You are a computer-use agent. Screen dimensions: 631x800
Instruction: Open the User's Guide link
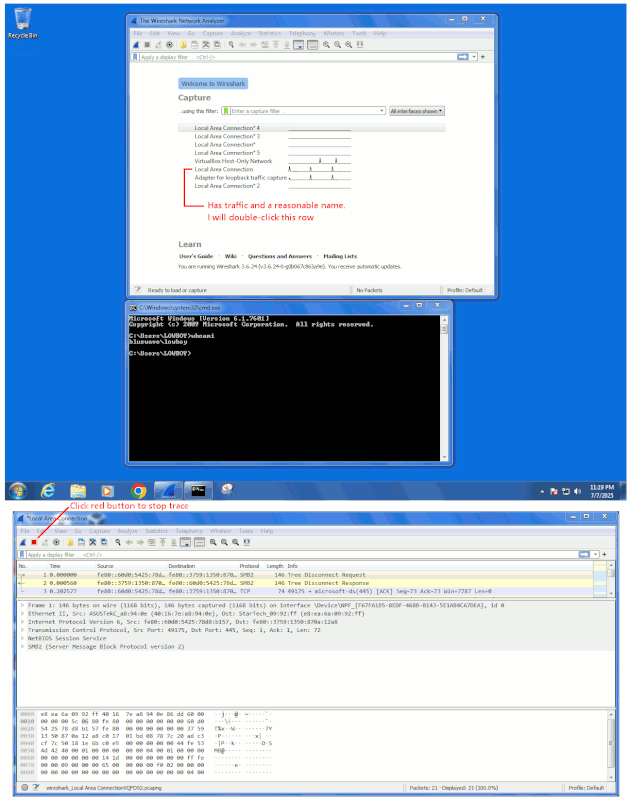click(x=196, y=256)
